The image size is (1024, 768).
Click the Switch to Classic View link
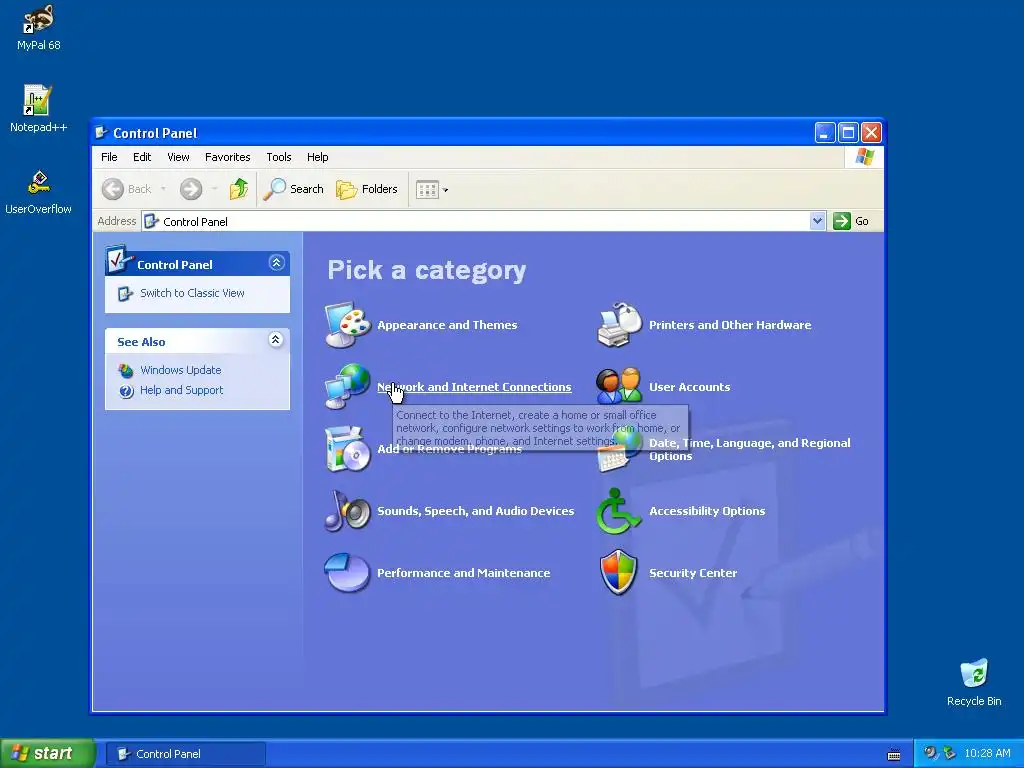point(192,293)
